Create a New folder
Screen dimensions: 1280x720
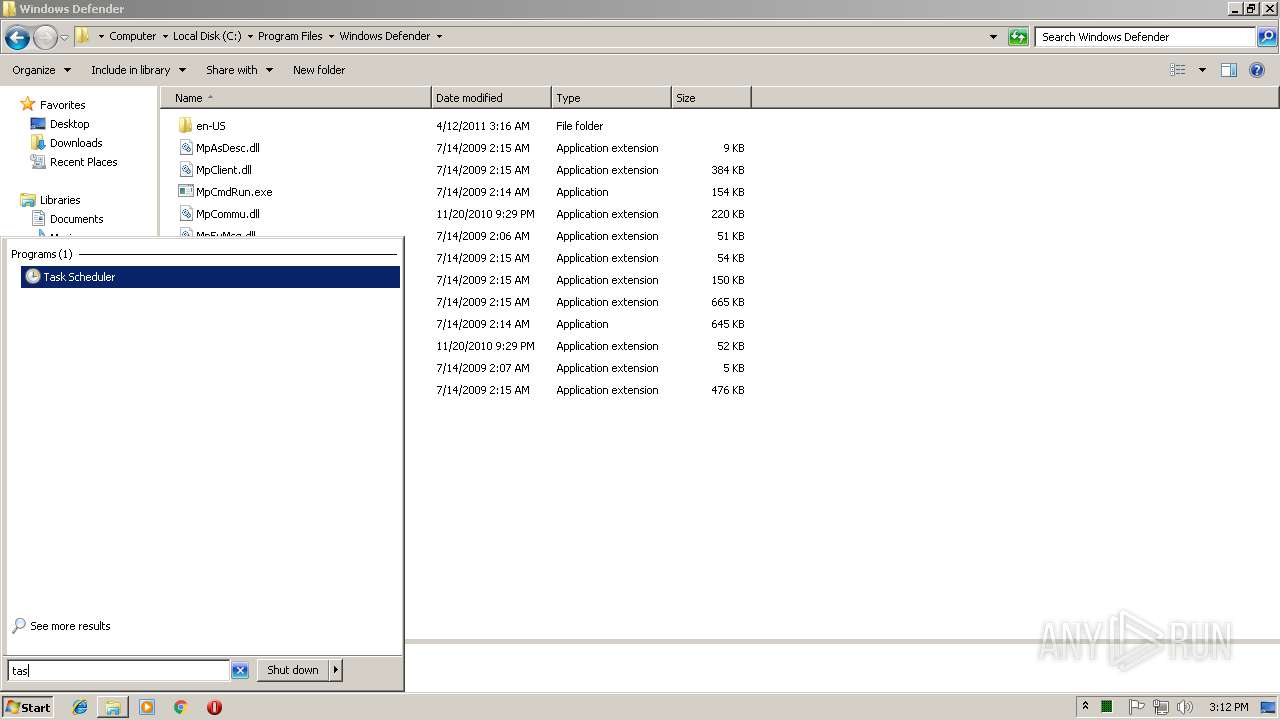(x=319, y=70)
